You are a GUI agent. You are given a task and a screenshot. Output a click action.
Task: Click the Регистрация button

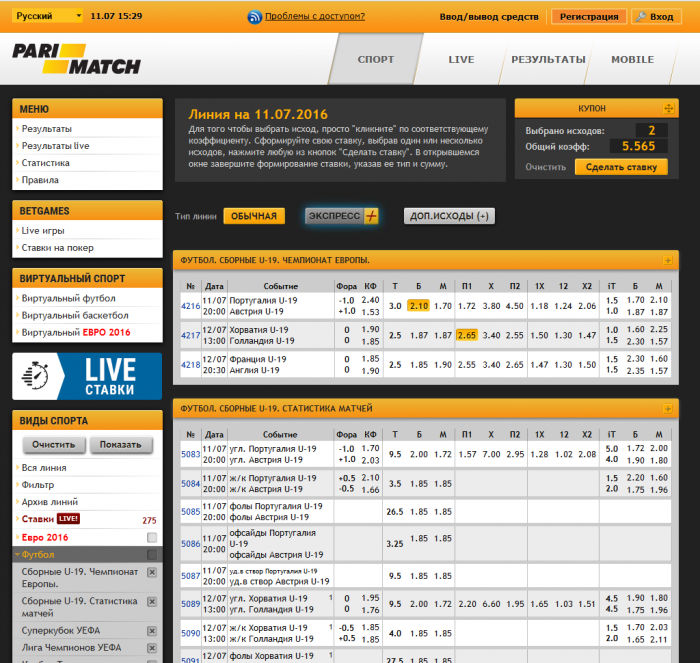click(x=588, y=17)
